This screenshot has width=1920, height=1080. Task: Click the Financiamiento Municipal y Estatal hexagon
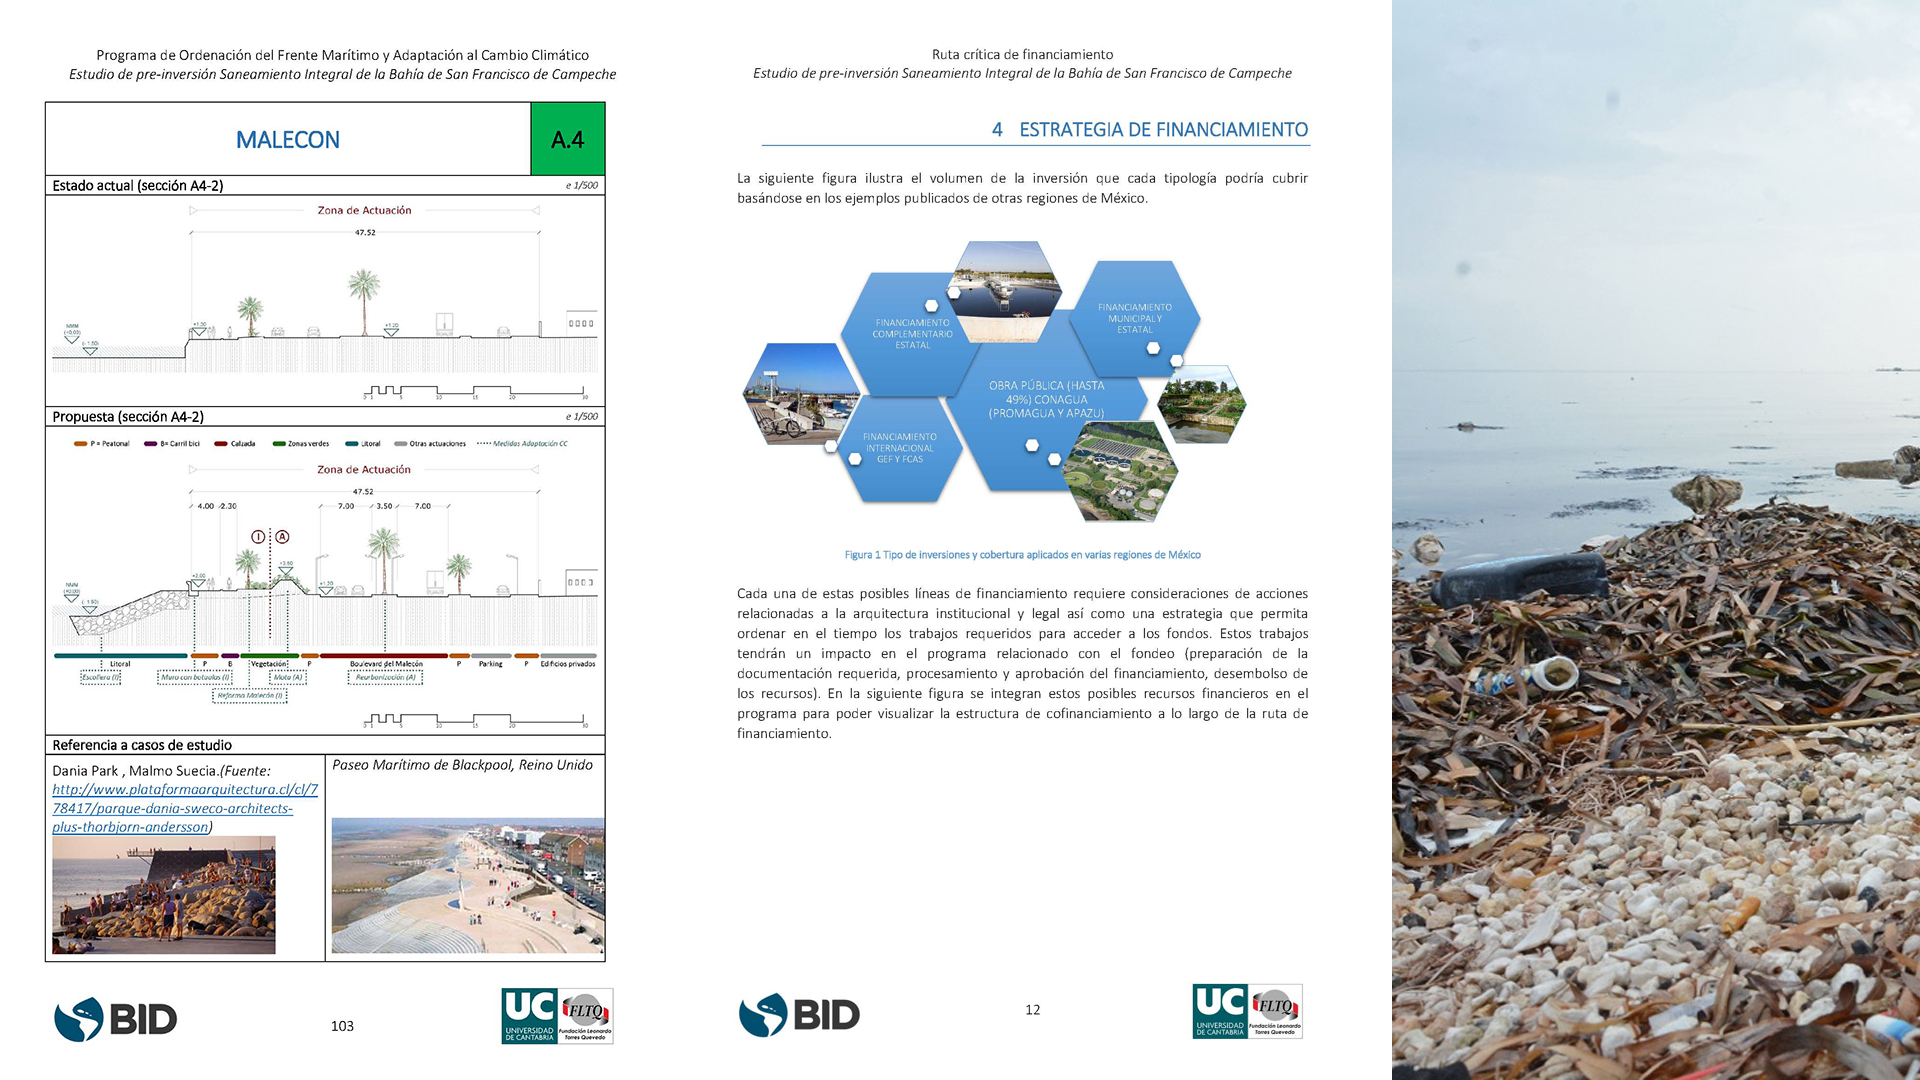pos(1134,318)
